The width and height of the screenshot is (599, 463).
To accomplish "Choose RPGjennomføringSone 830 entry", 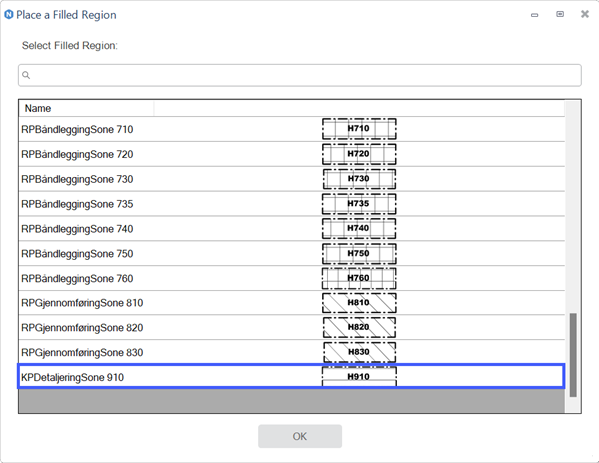I will (x=291, y=352).
